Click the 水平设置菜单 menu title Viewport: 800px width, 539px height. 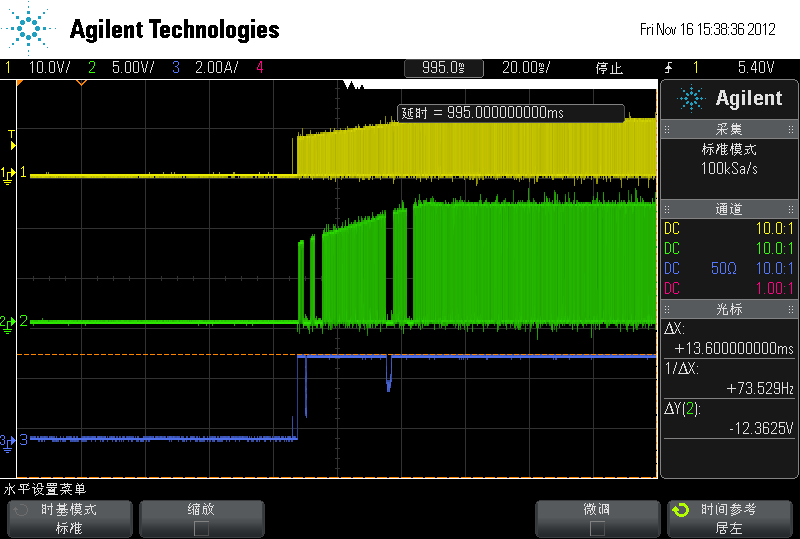[x=45, y=489]
